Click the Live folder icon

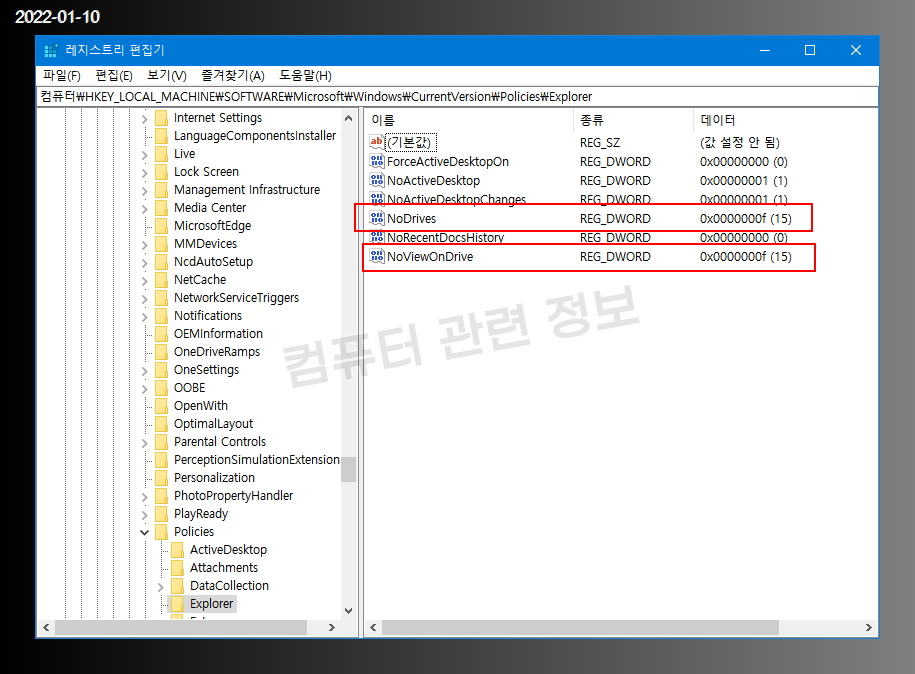pos(162,154)
